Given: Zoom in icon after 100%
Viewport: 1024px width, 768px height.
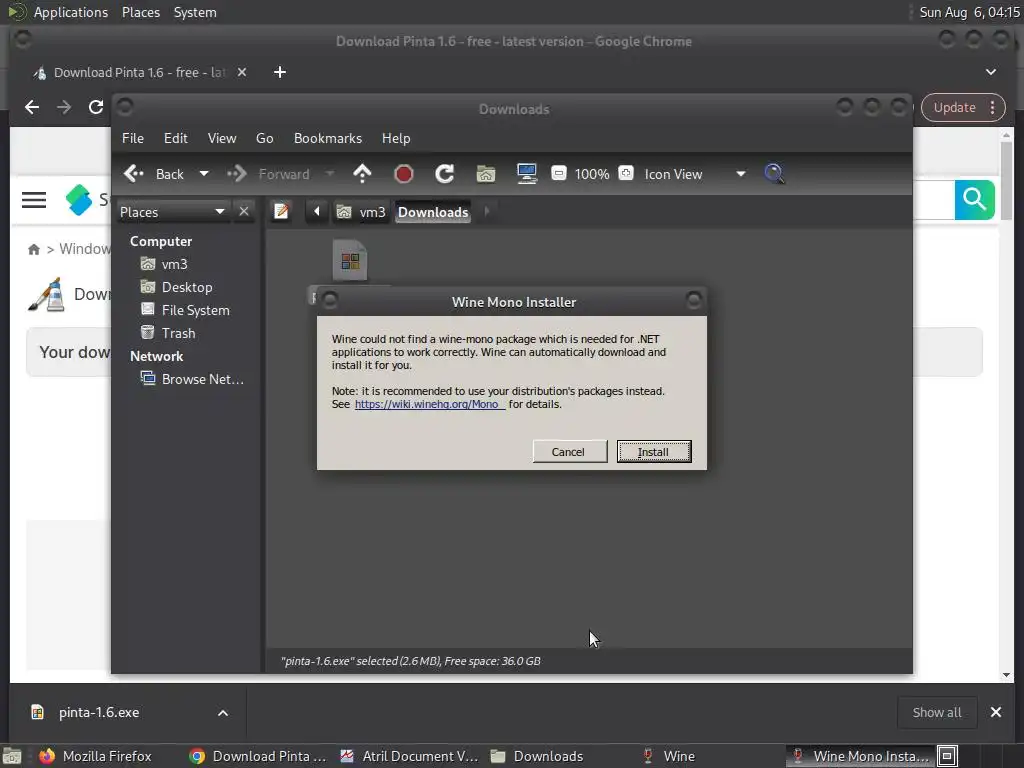Looking at the screenshot, I should click(x=626, y=174).
